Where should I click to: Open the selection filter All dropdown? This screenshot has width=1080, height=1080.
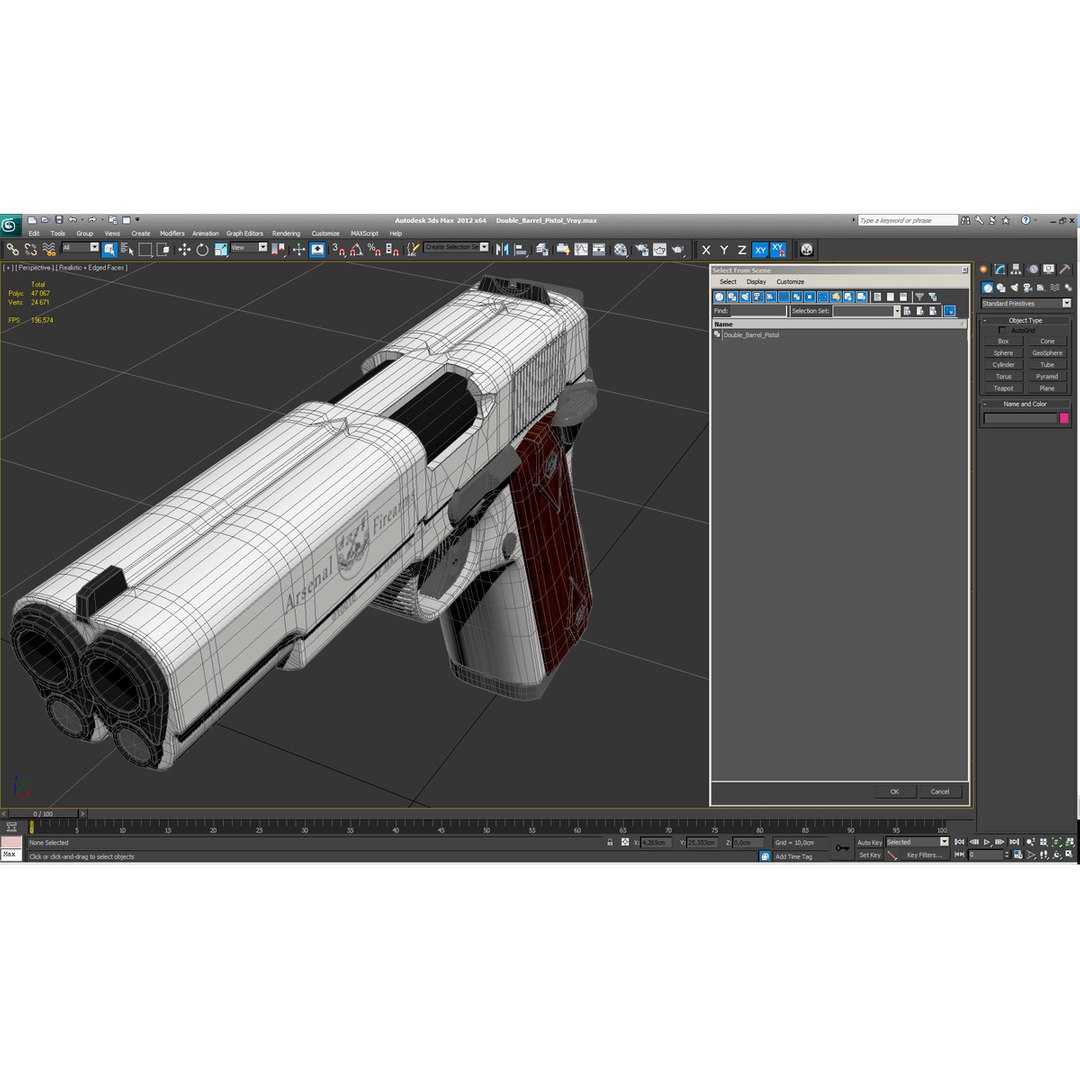(81, 248)
